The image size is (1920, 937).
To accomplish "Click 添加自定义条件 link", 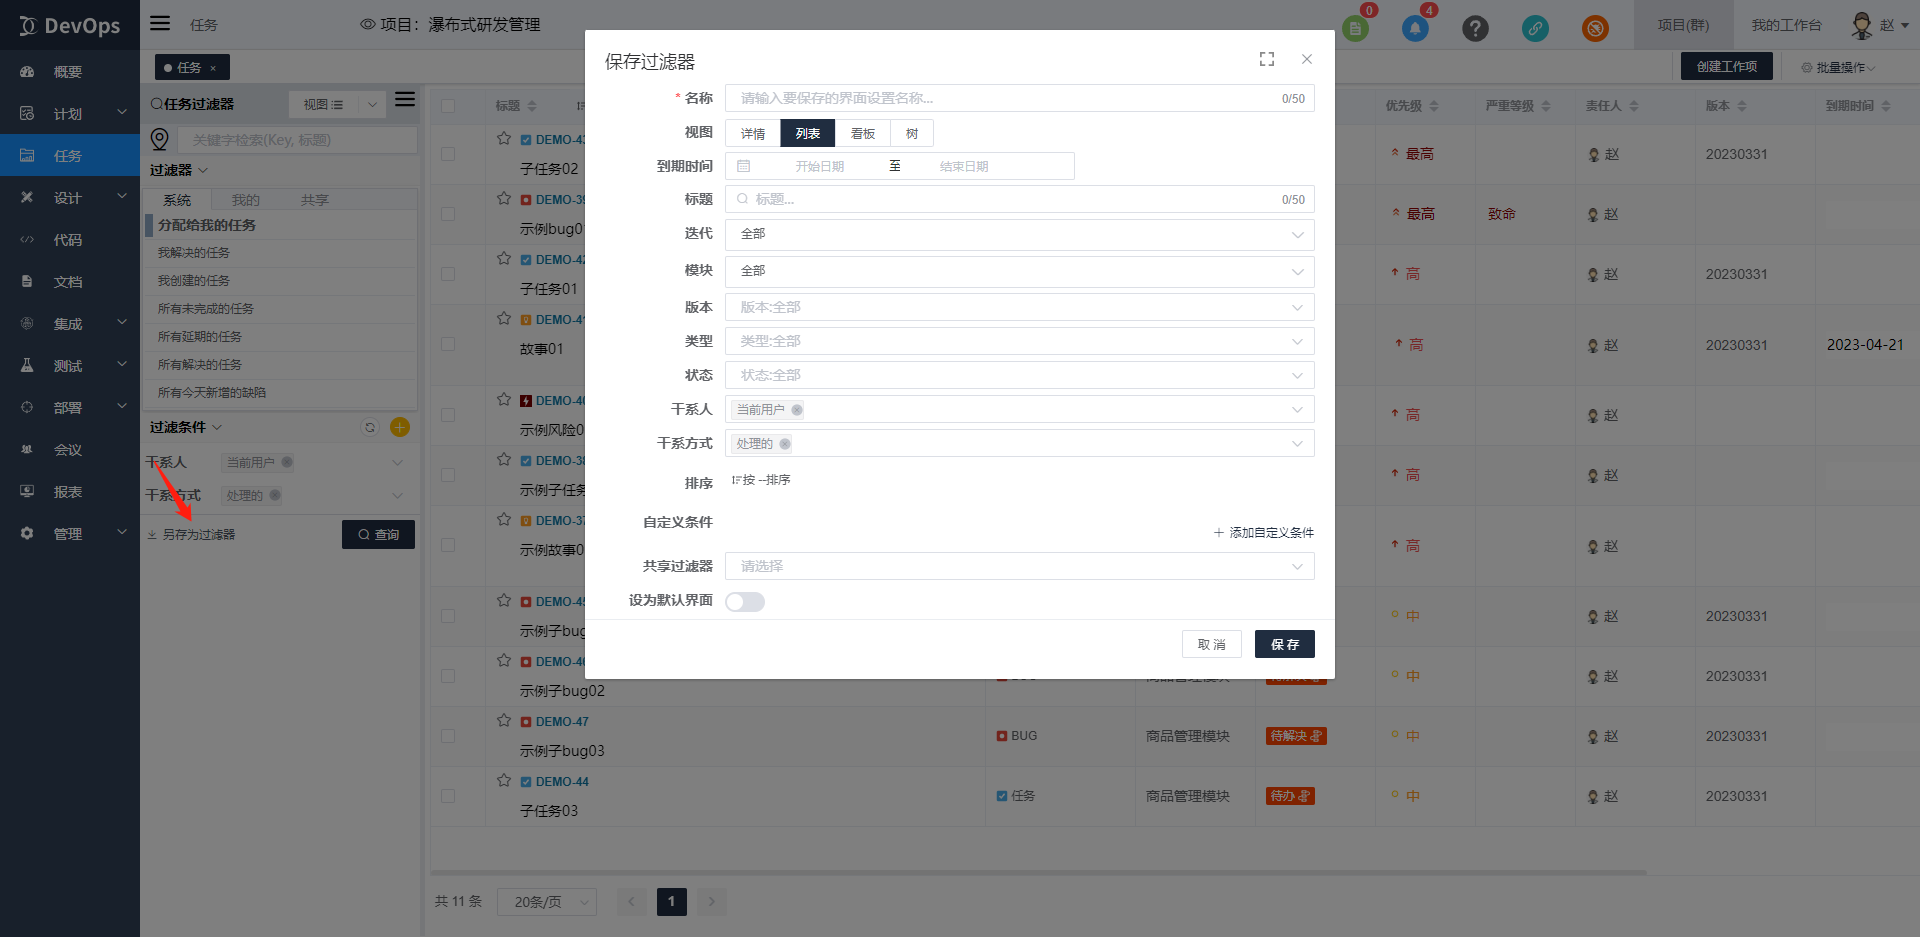I will click(1264, 532).
